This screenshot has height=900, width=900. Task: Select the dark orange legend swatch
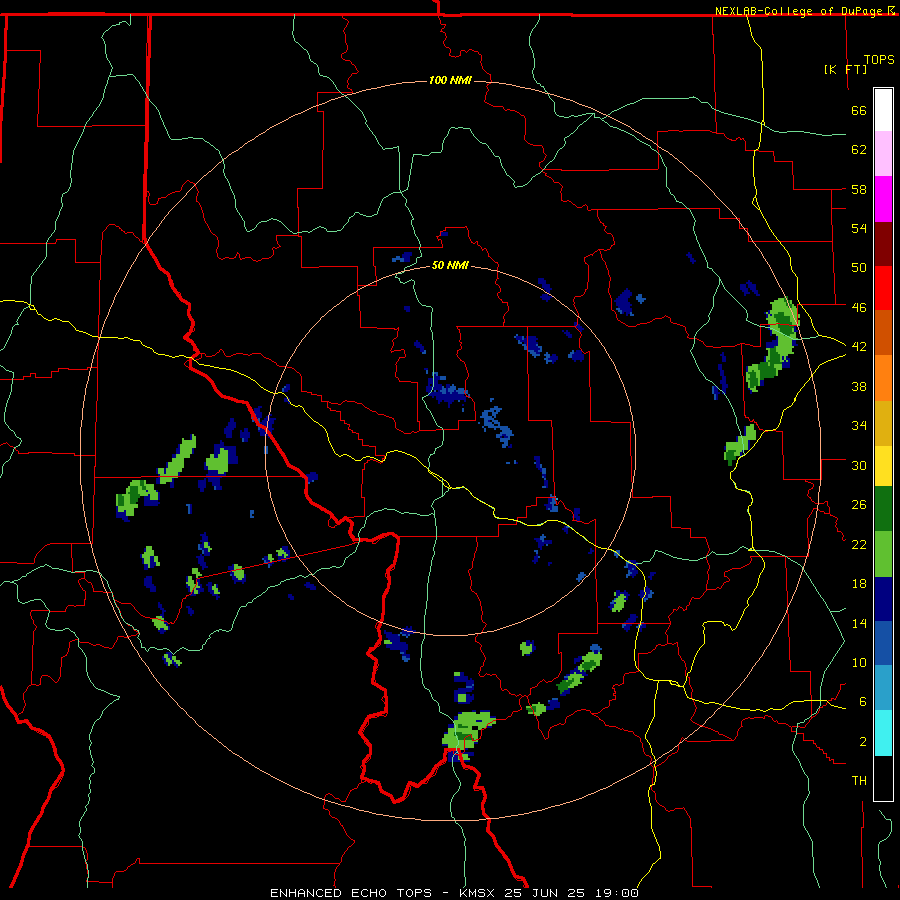883,333
